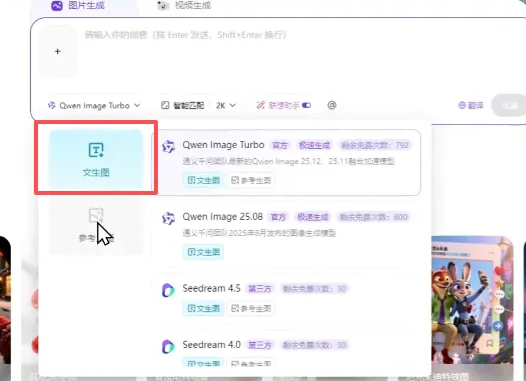Screen dimensions: 526x381
Task: Click the 联想助手 magic wand icon
Action: [260, 105]
